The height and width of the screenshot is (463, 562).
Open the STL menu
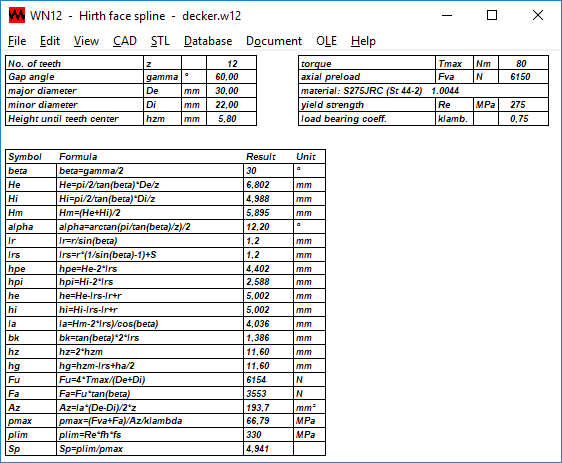(160, 41)
